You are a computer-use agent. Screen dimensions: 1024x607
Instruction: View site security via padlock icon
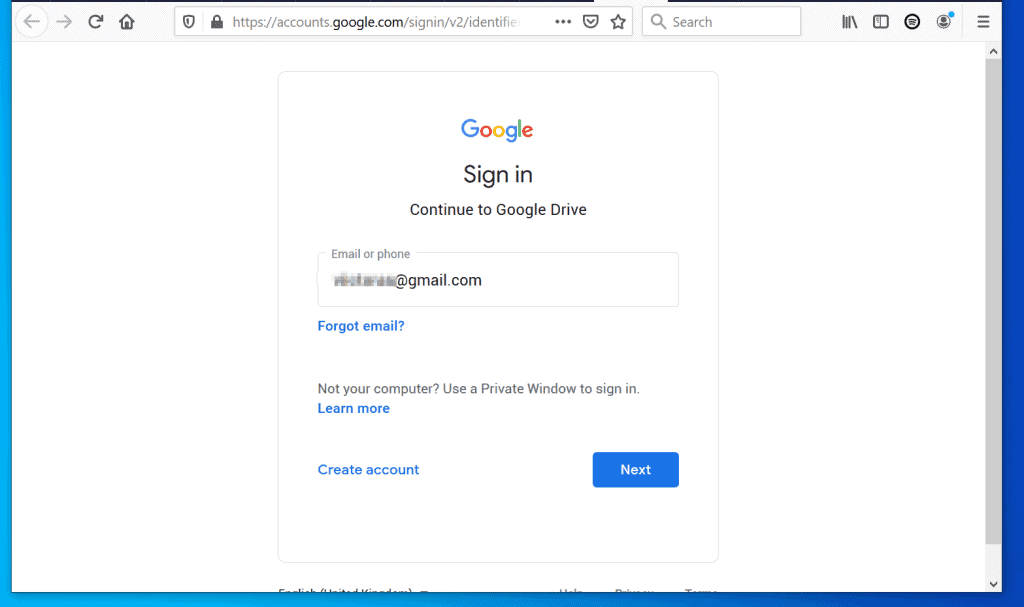point(217,22)
